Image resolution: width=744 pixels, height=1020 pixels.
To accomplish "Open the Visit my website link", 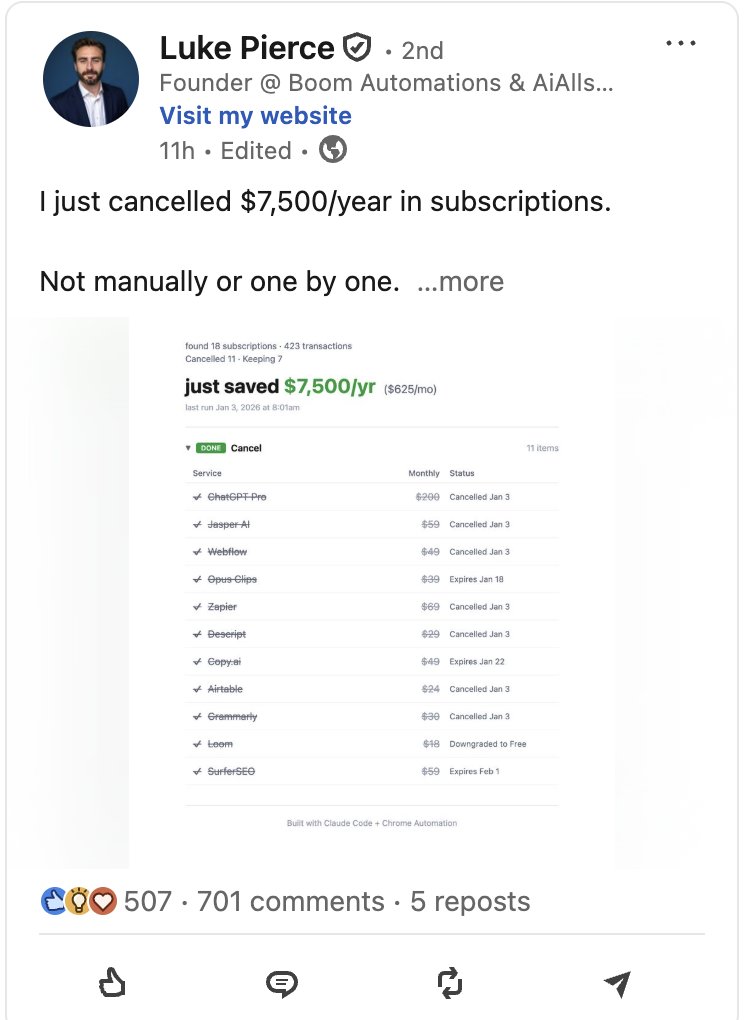I will tap(254, 116).
